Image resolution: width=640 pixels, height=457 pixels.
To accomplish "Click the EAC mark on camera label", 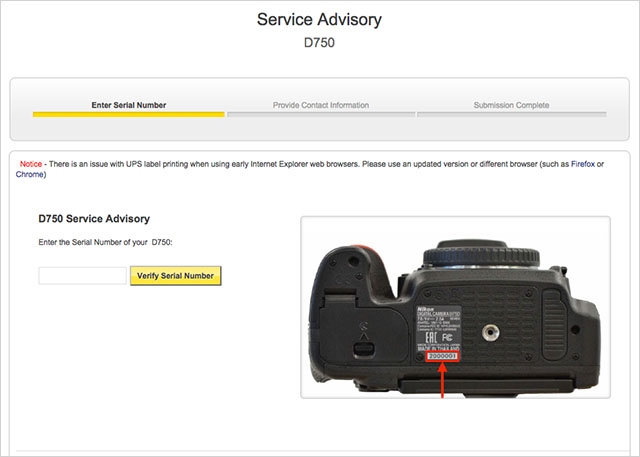I will click(431, 337).
